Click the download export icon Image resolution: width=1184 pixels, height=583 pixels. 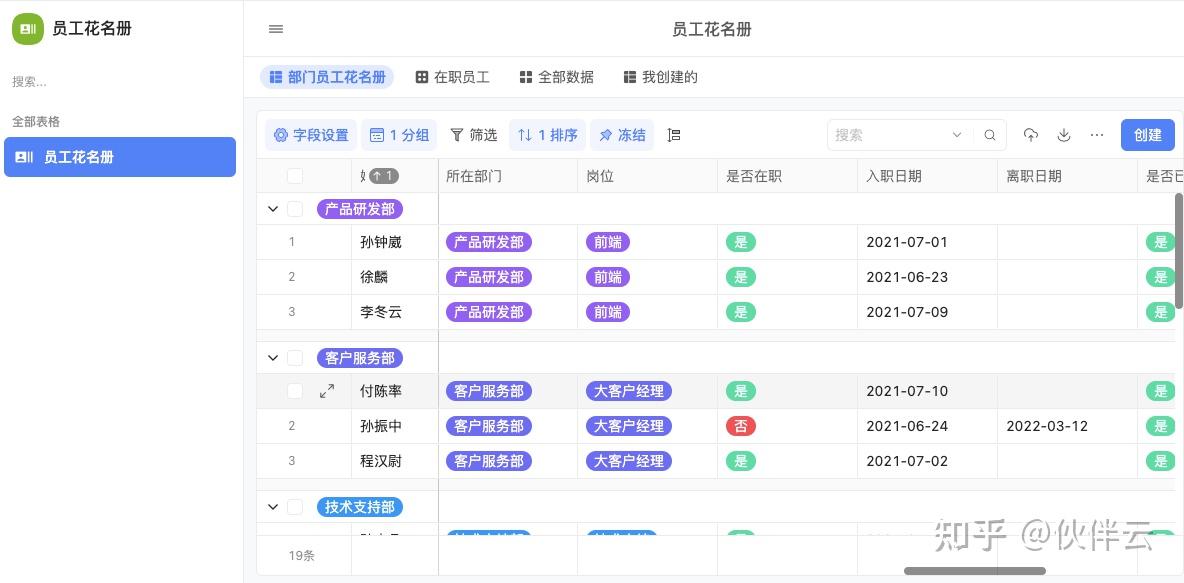[1064, 135]
